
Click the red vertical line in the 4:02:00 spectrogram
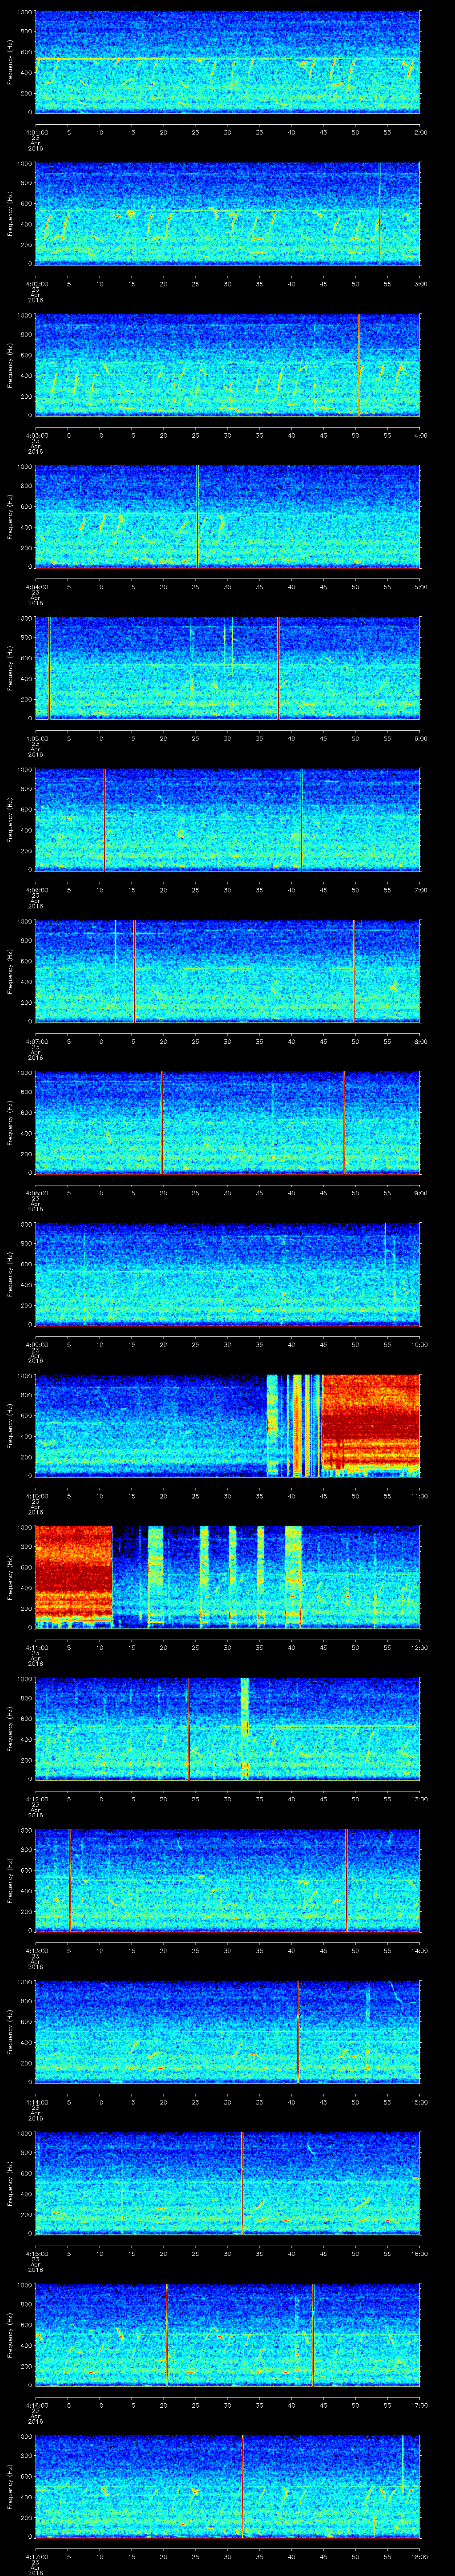(380, 213)
